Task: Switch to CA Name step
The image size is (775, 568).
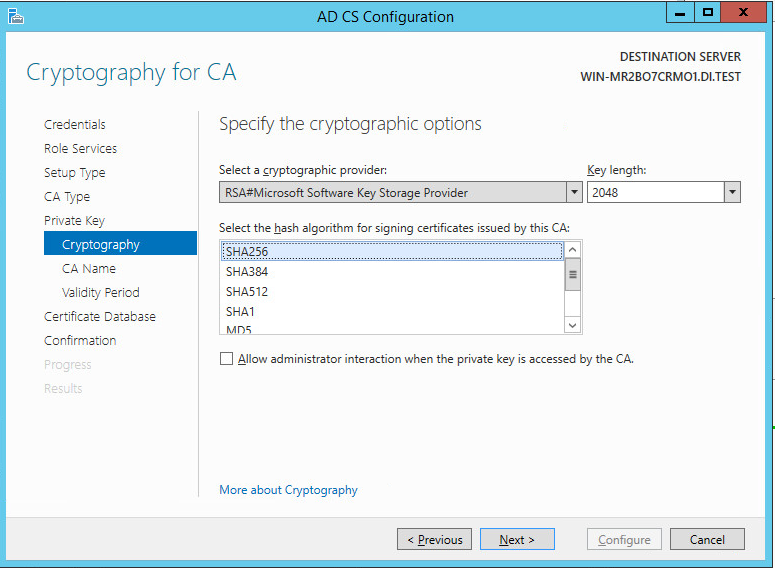Action: tap(89, 269)
